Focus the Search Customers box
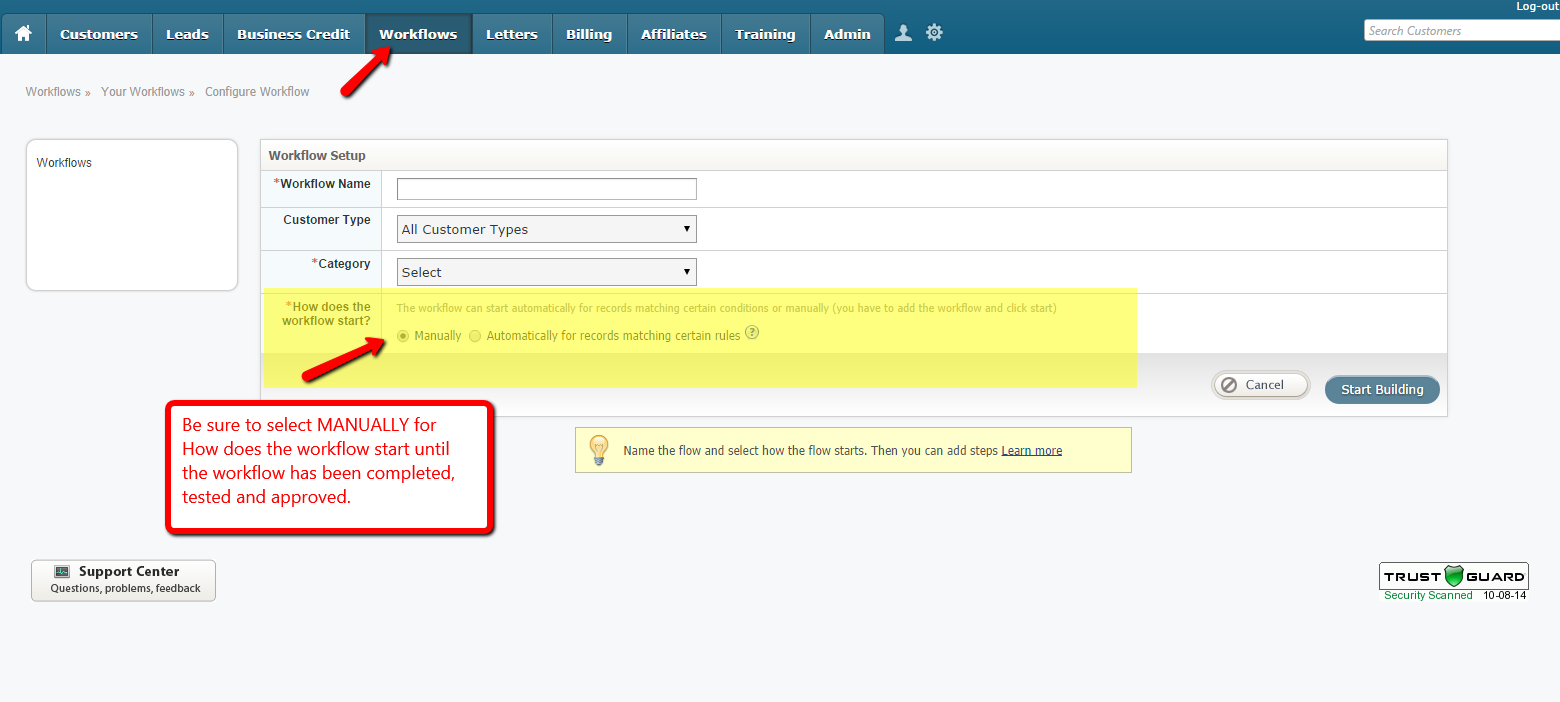The width and height of the screenshot is (1560, 702). [1460, 31]
